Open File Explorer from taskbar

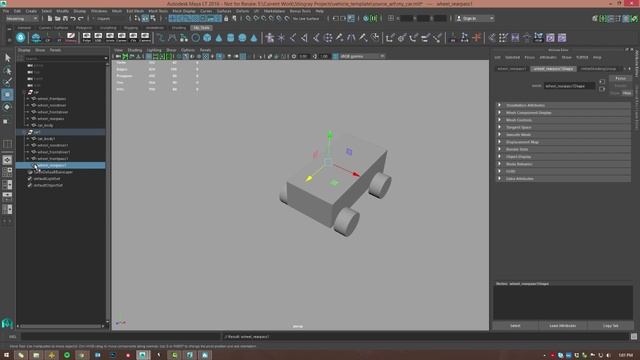(x=36, y=355)
